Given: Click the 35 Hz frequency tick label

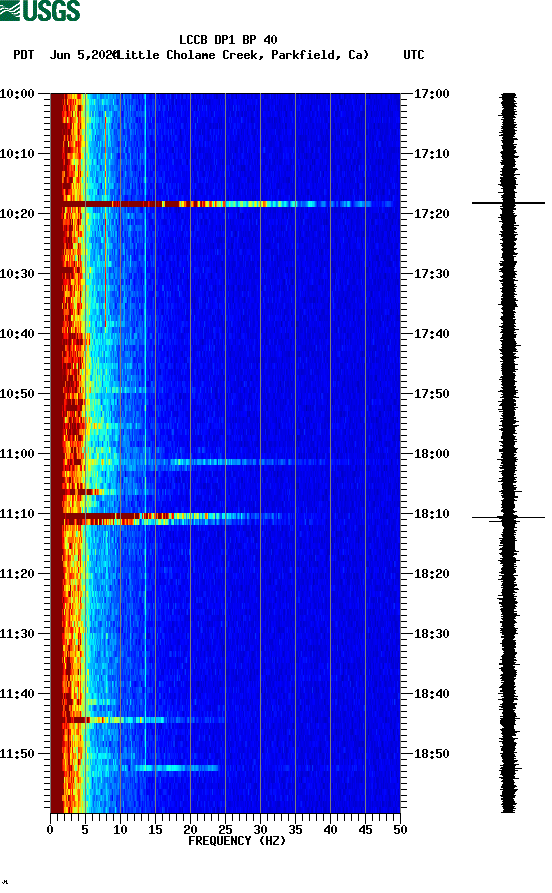Looking at the screenshot, I should pos(295,830).
